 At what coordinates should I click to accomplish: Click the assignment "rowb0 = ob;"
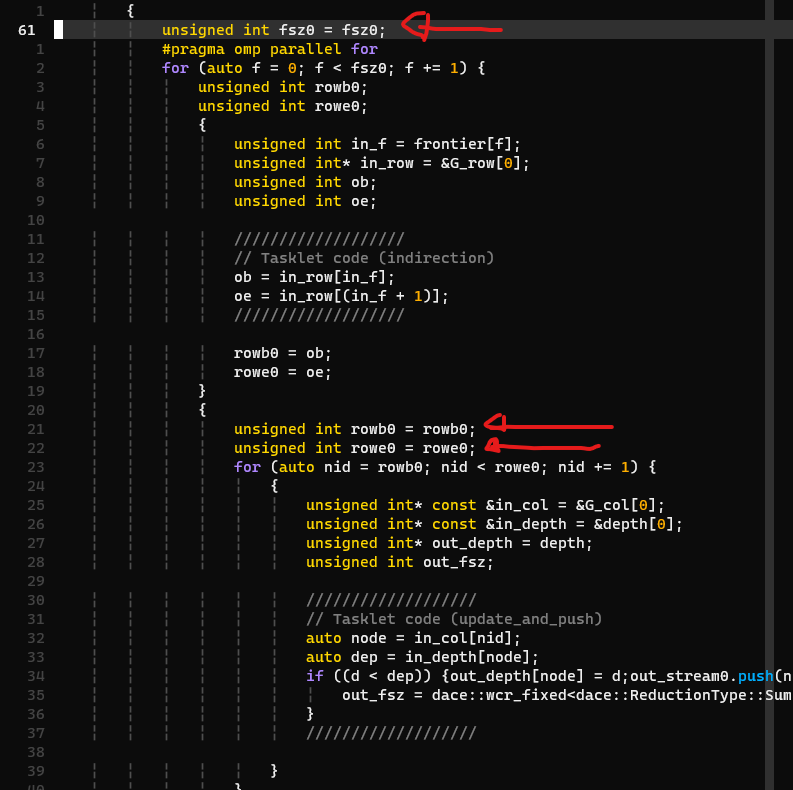pos(282,353)
